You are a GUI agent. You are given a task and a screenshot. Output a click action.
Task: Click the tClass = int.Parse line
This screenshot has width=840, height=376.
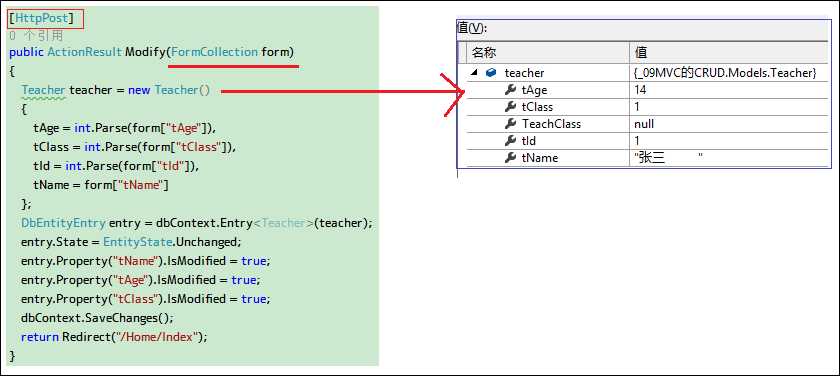134,147
